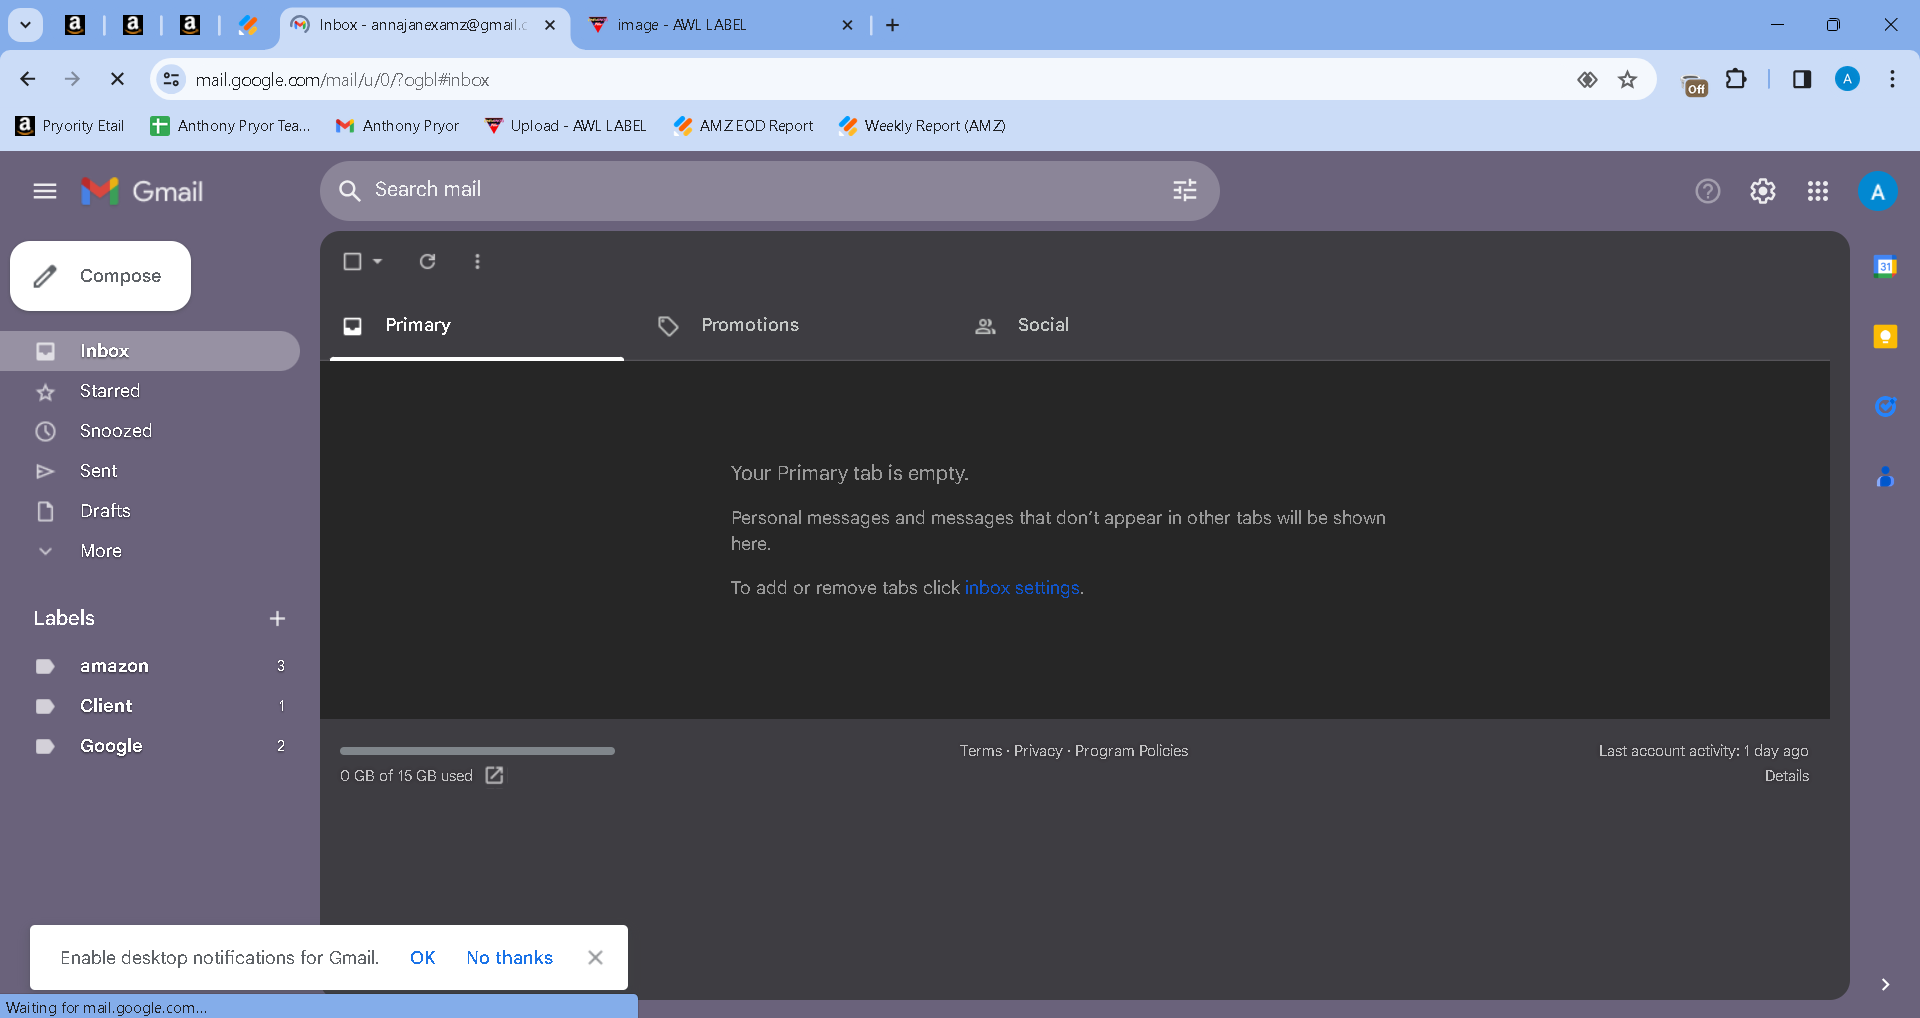Screen dimensions: 1920x1018
Task: Bookmark this page with the star
Action: pos(1628,79)
